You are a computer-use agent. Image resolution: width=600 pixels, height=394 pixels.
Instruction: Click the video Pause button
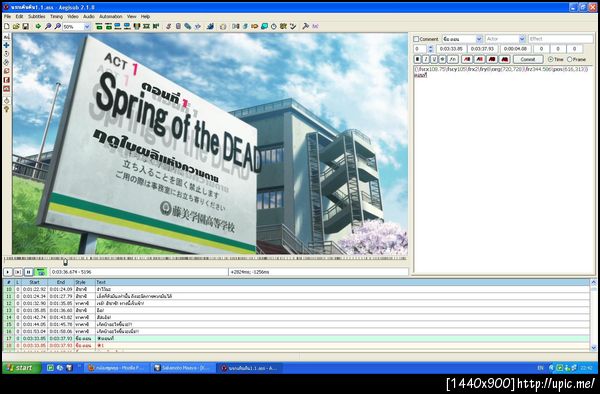pyautogui.click(x=28, y=272)
